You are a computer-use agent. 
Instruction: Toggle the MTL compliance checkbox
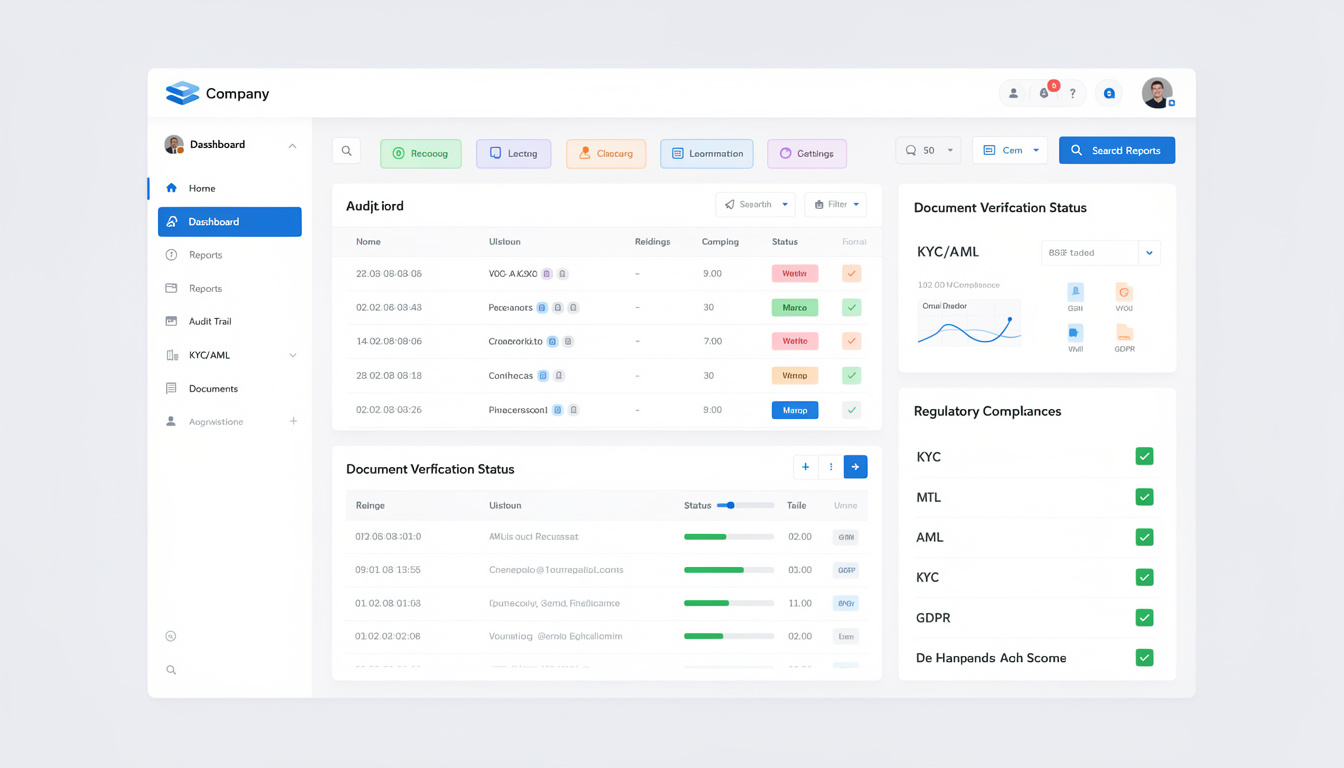[x=1144, y=497]
